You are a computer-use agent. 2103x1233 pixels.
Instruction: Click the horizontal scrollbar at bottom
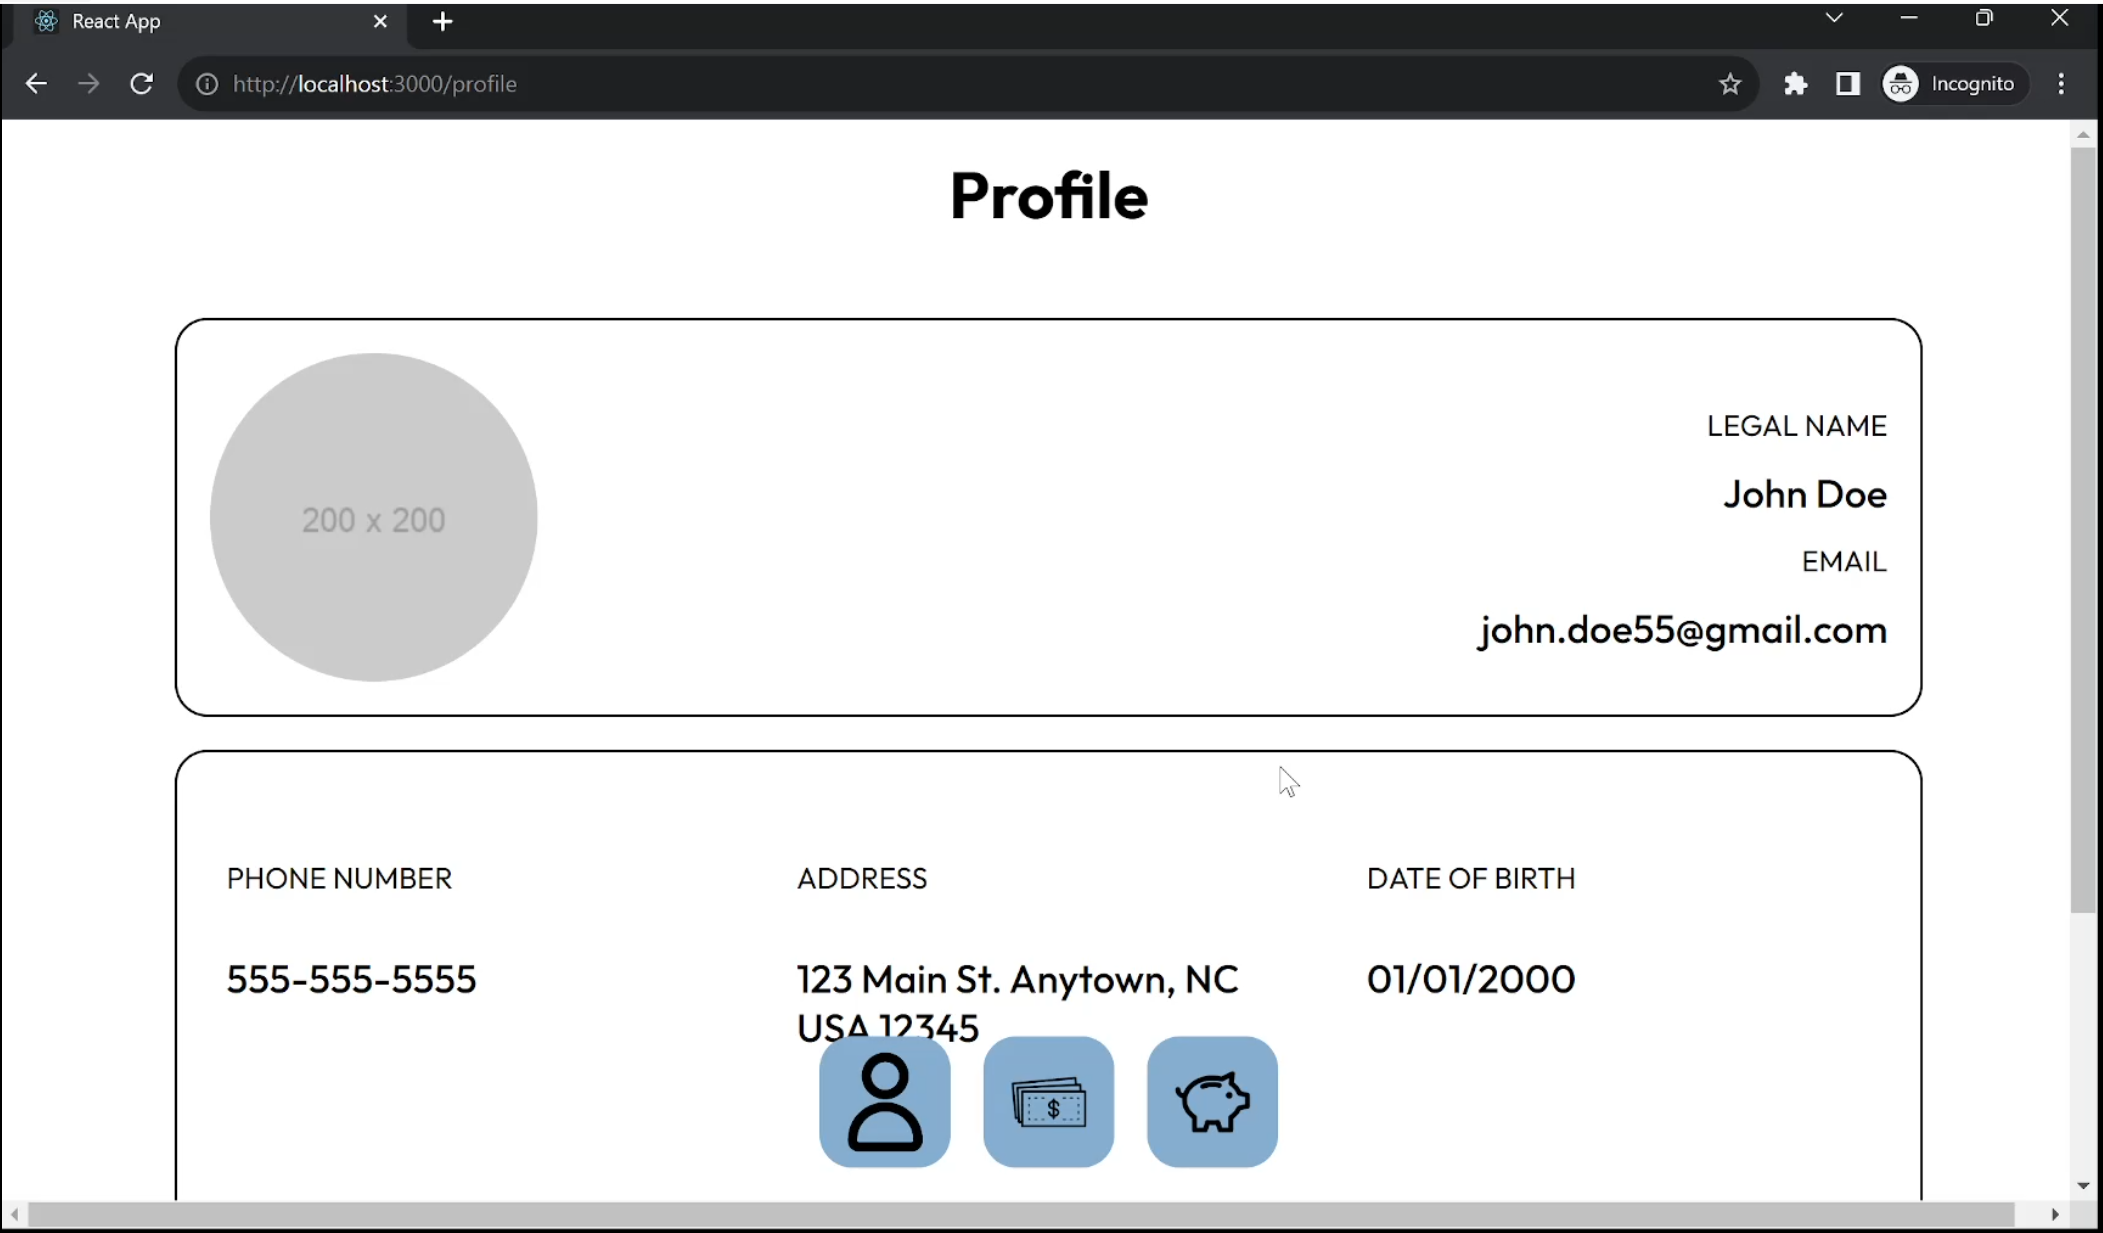1020,1214
